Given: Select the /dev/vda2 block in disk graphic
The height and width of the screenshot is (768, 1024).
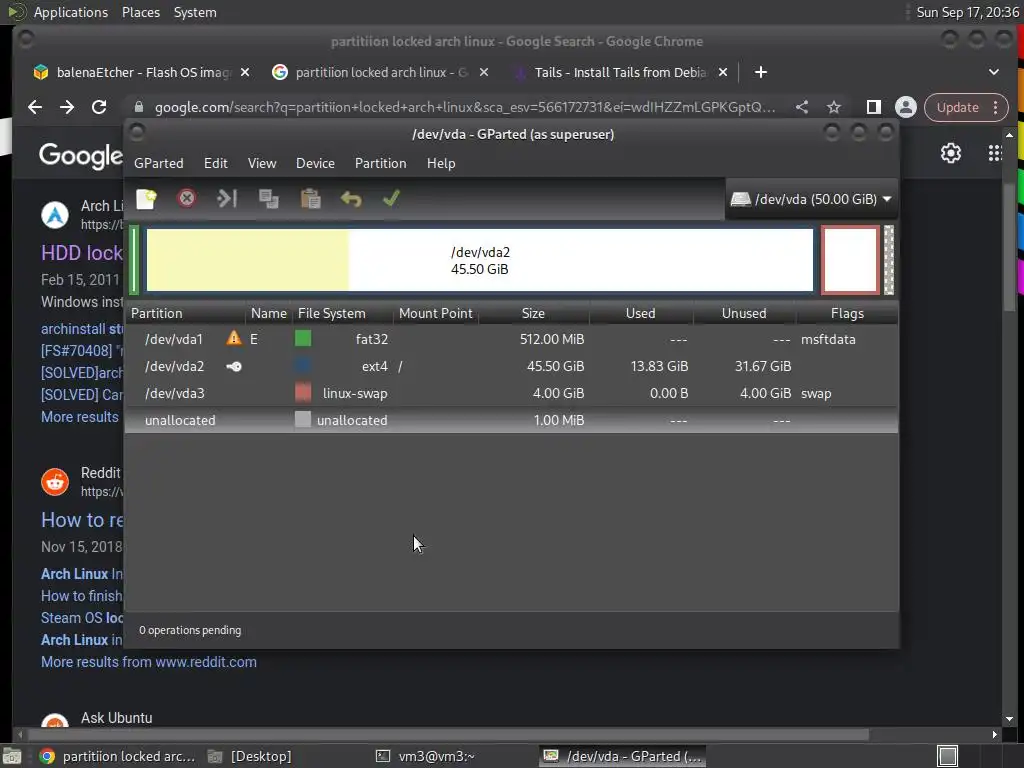Looking at the screenshot, I should tap(479, 260).
